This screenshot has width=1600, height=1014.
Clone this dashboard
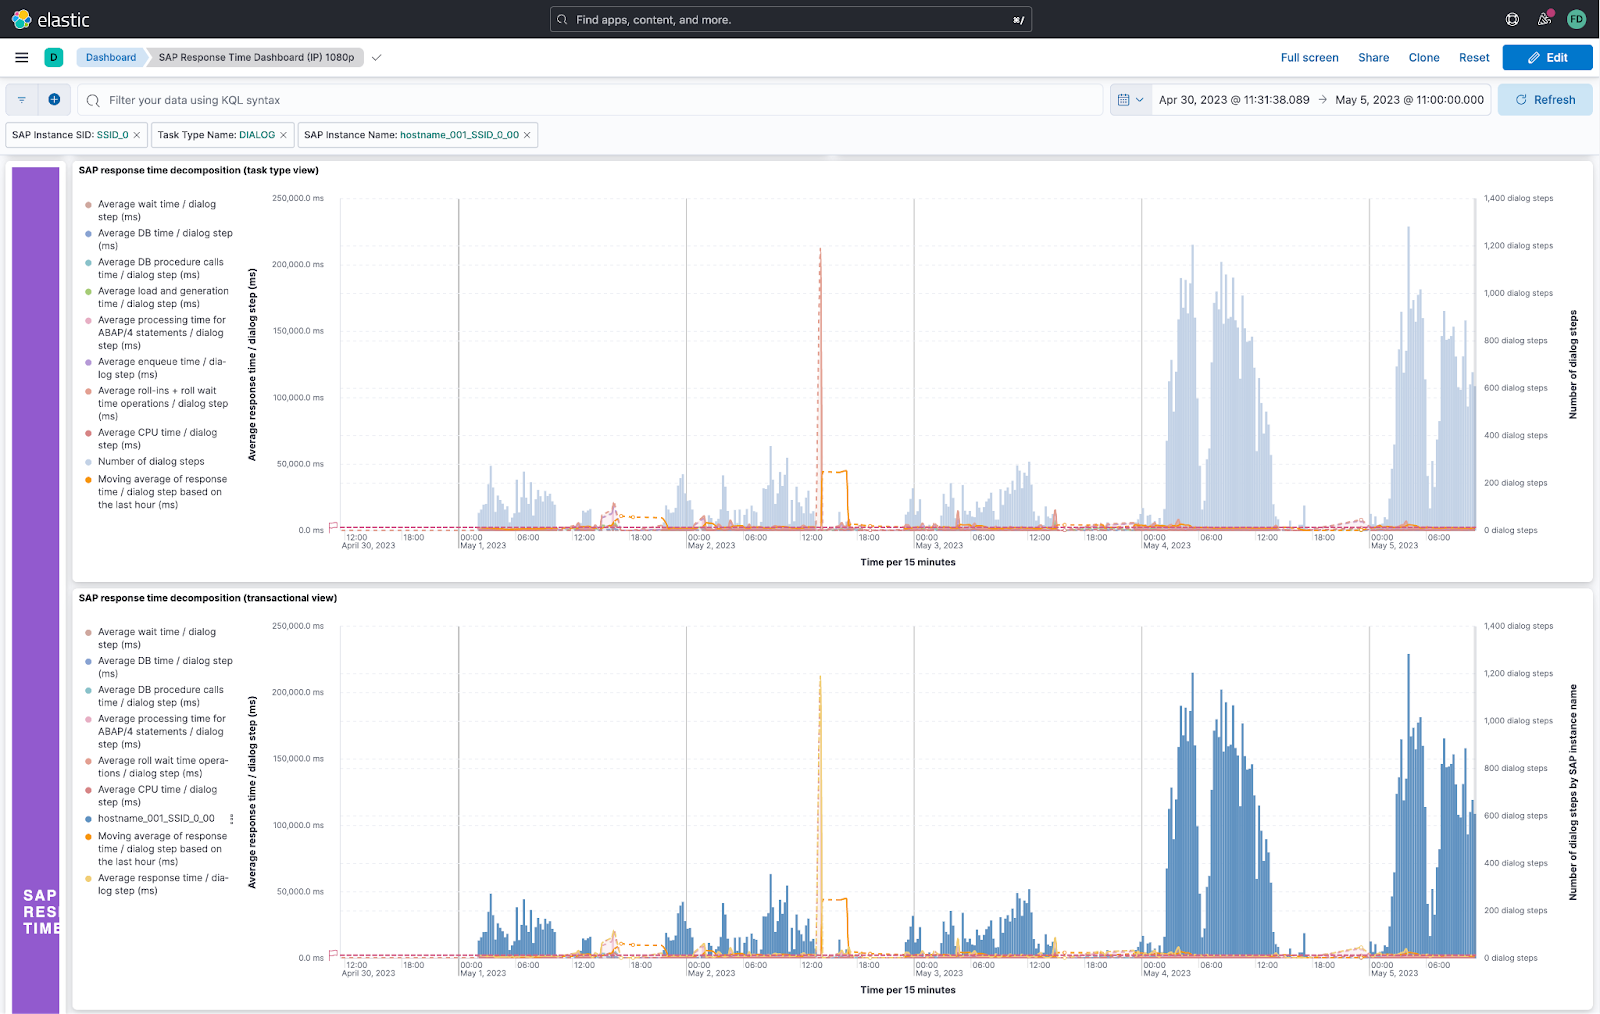(1424, 58)
